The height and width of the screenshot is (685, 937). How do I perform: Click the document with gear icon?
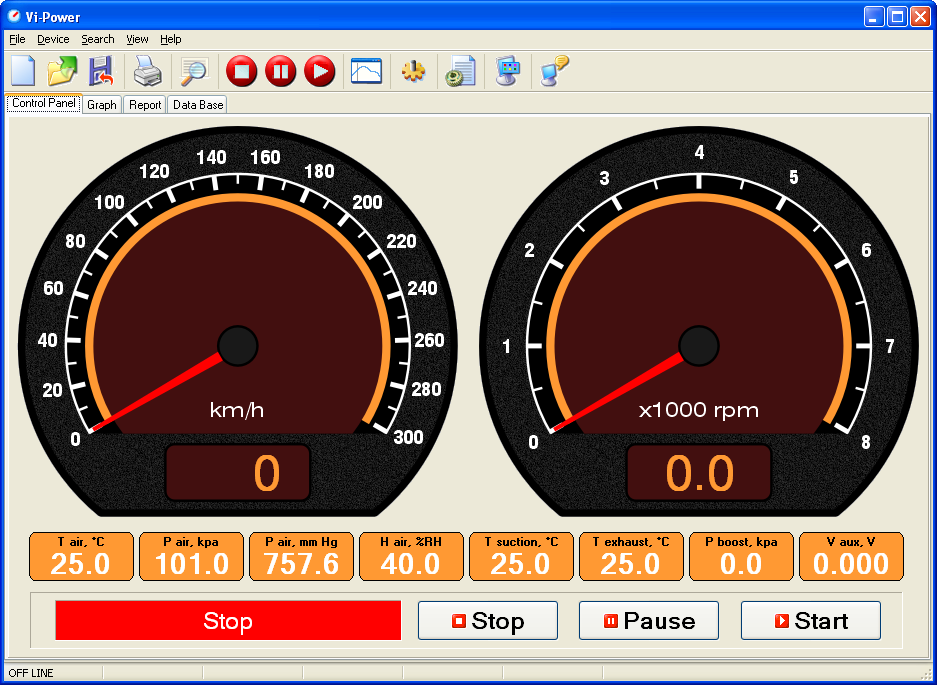tap(460, 71)
